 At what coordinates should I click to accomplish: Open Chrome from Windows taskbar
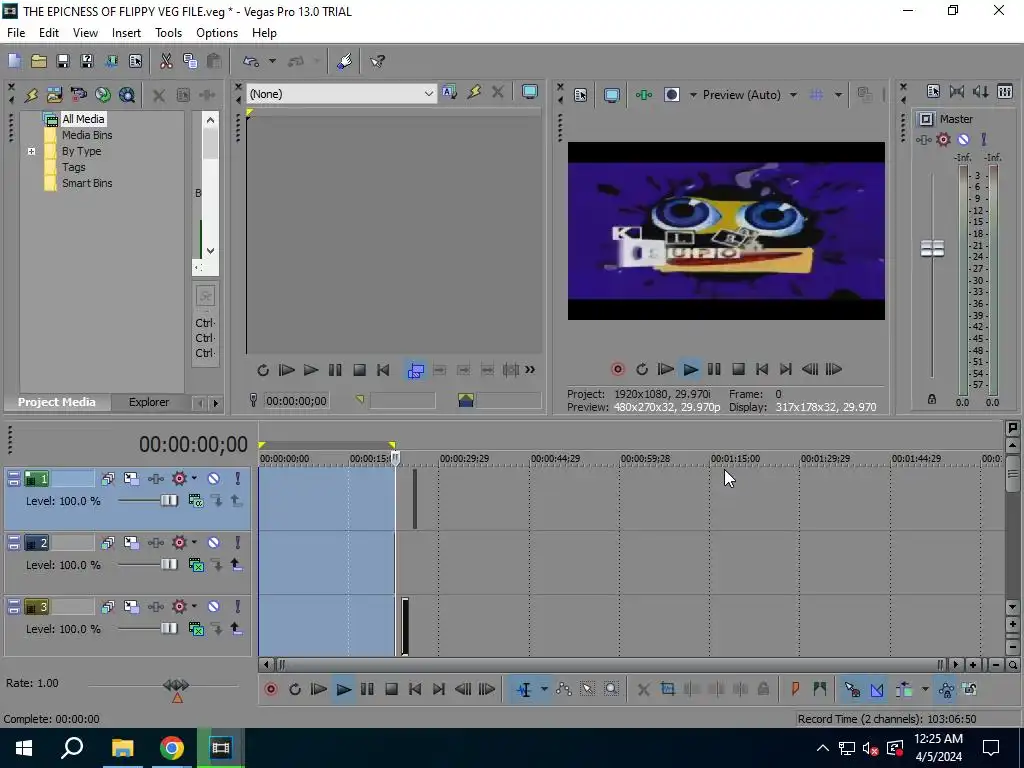pyautogui.click(x=172, y=748)
